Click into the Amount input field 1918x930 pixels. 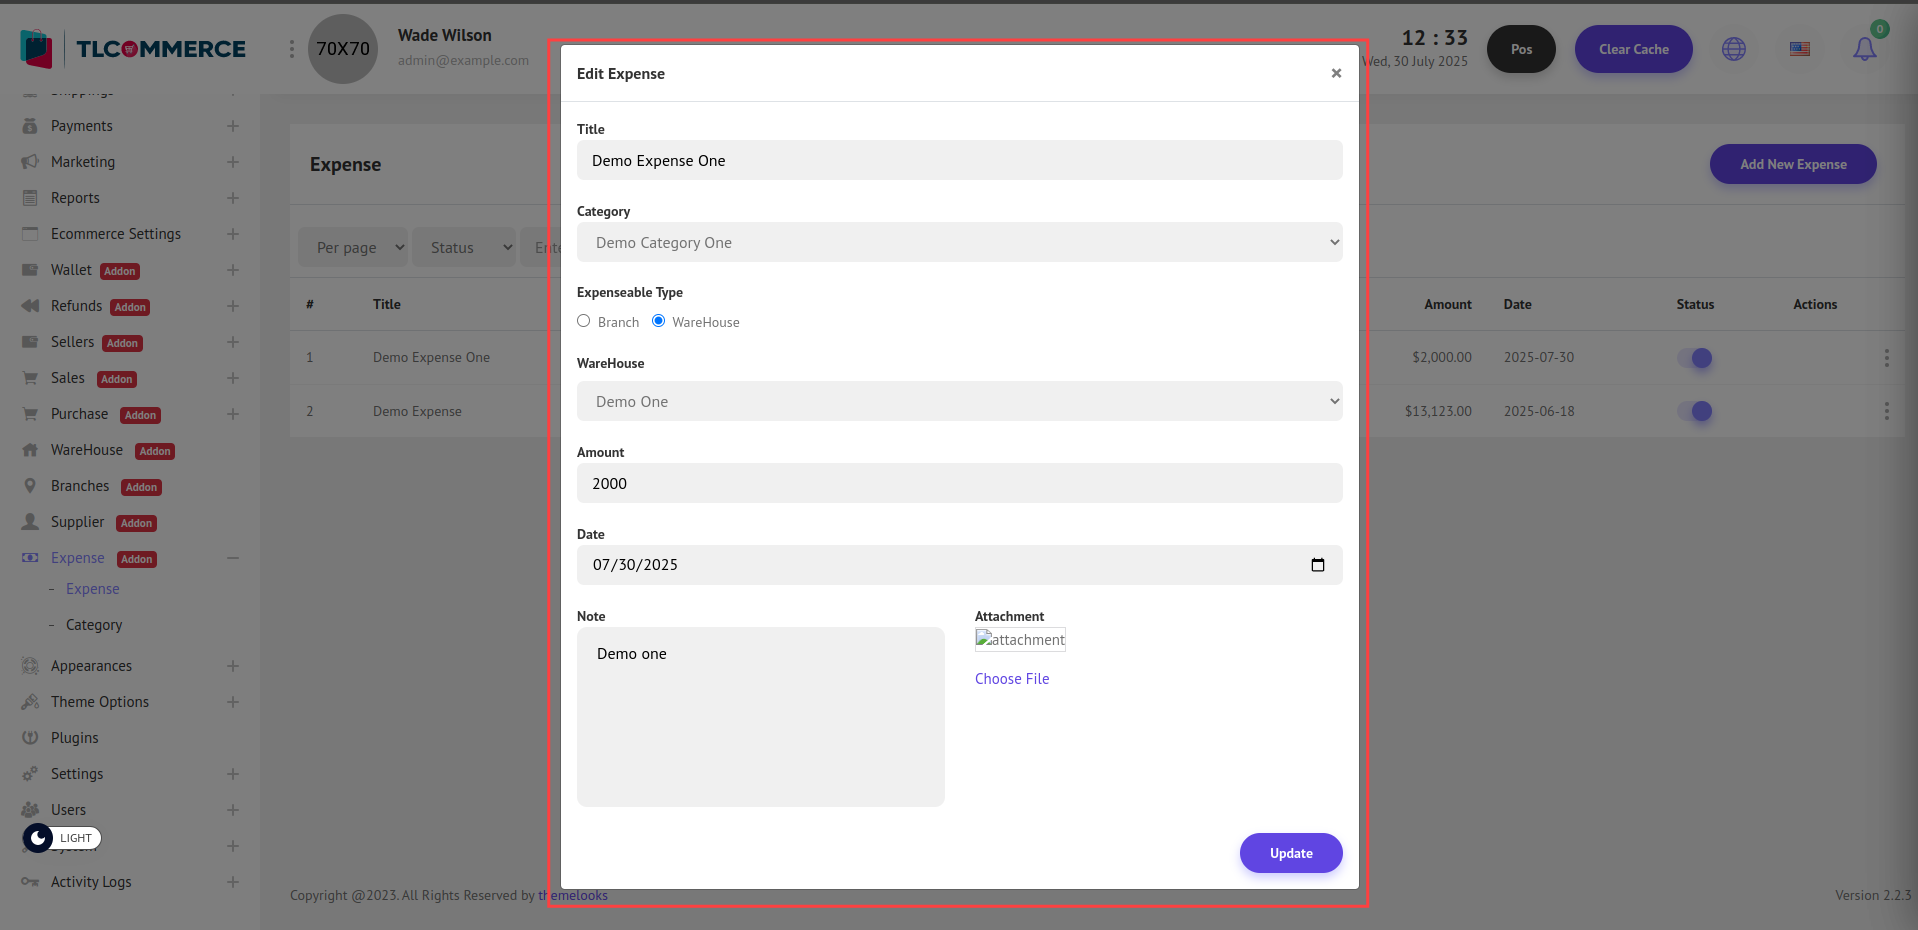(959, 484)
